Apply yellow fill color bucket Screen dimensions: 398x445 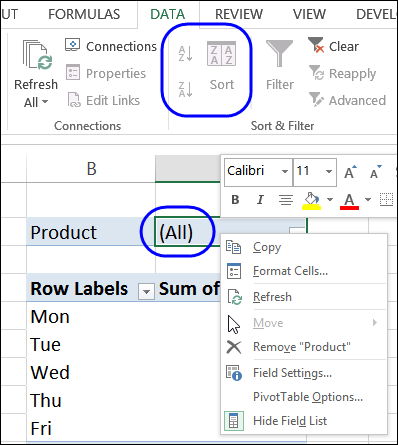[x=312, y=201]
